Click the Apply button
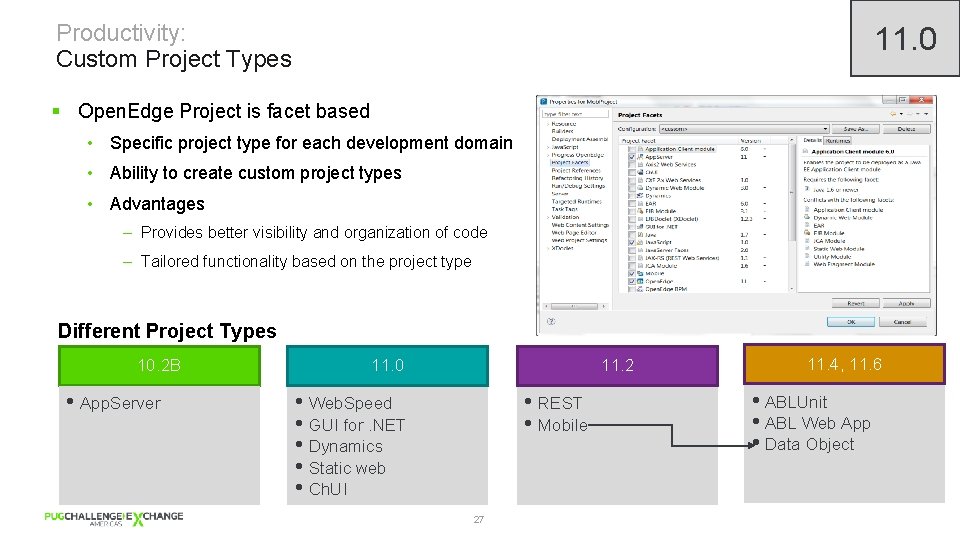This screenshot has width=960, height=540. click(906, 304)
